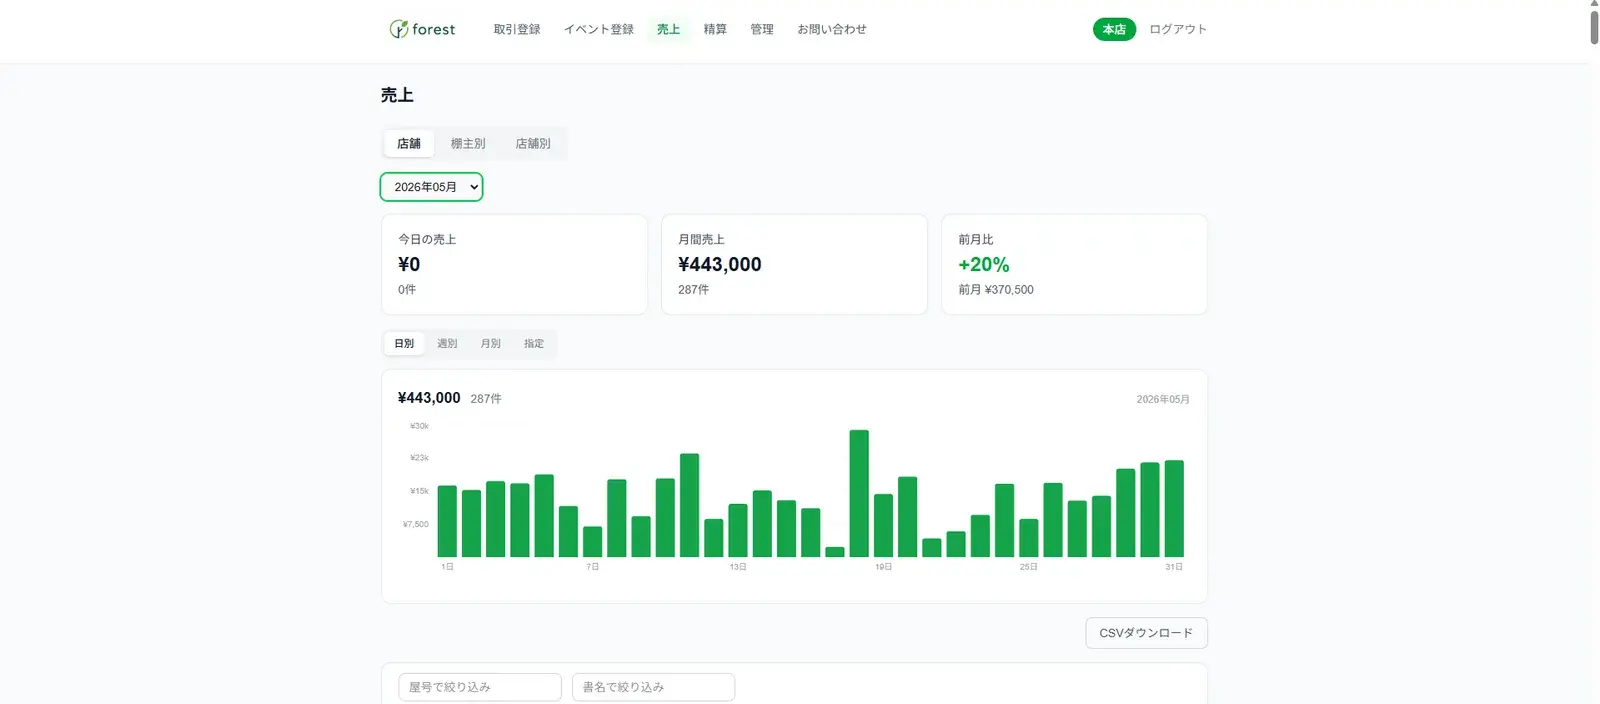Open the 取引登録 menu item
This screenshot has height=704, width=1600.
point(517,29)
